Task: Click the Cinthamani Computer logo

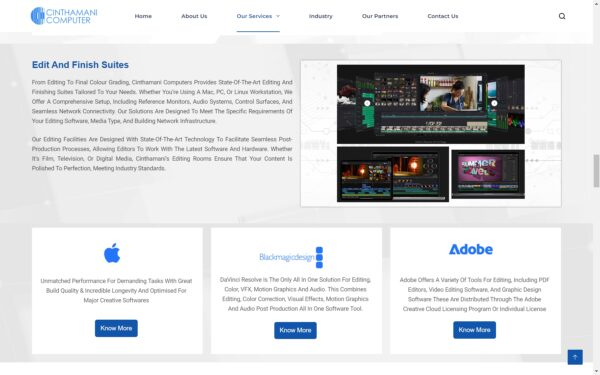Action: (x=64, y=16)
